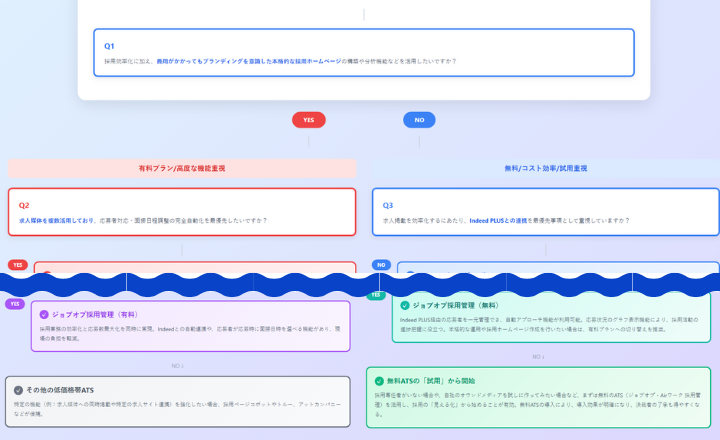Click the green YES badge beside the free ジョブオプ card
This screenshot has width=720, height=440.
click(377, 295)
